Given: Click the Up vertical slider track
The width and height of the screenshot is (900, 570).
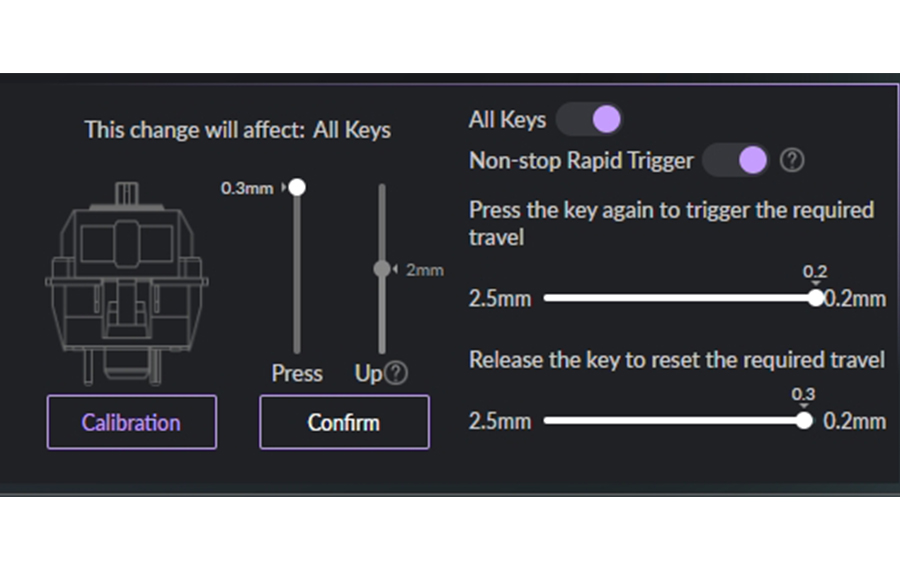Looking at the screenshot, I should coord(382,269).
